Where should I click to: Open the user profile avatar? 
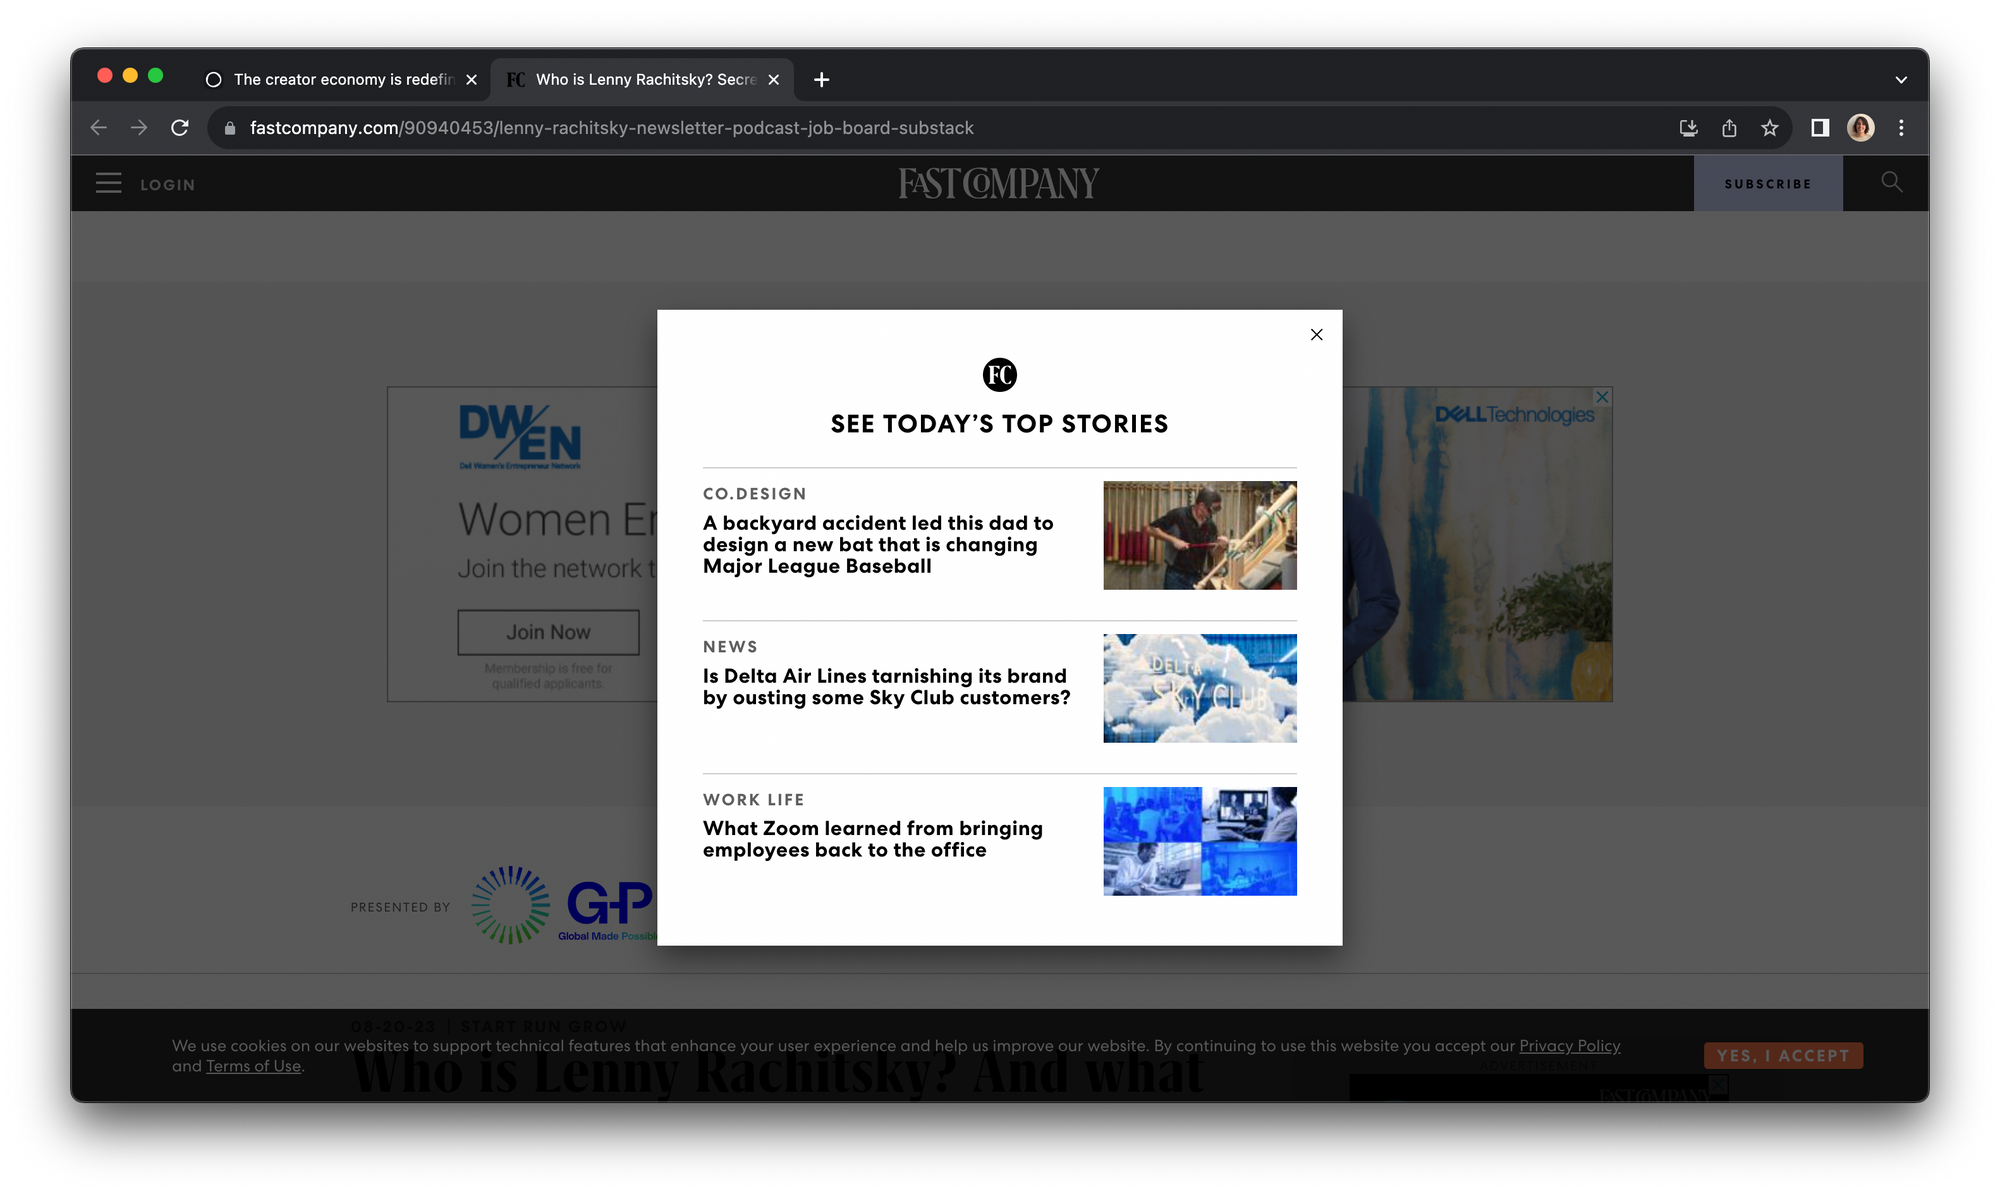(1860, 128)
